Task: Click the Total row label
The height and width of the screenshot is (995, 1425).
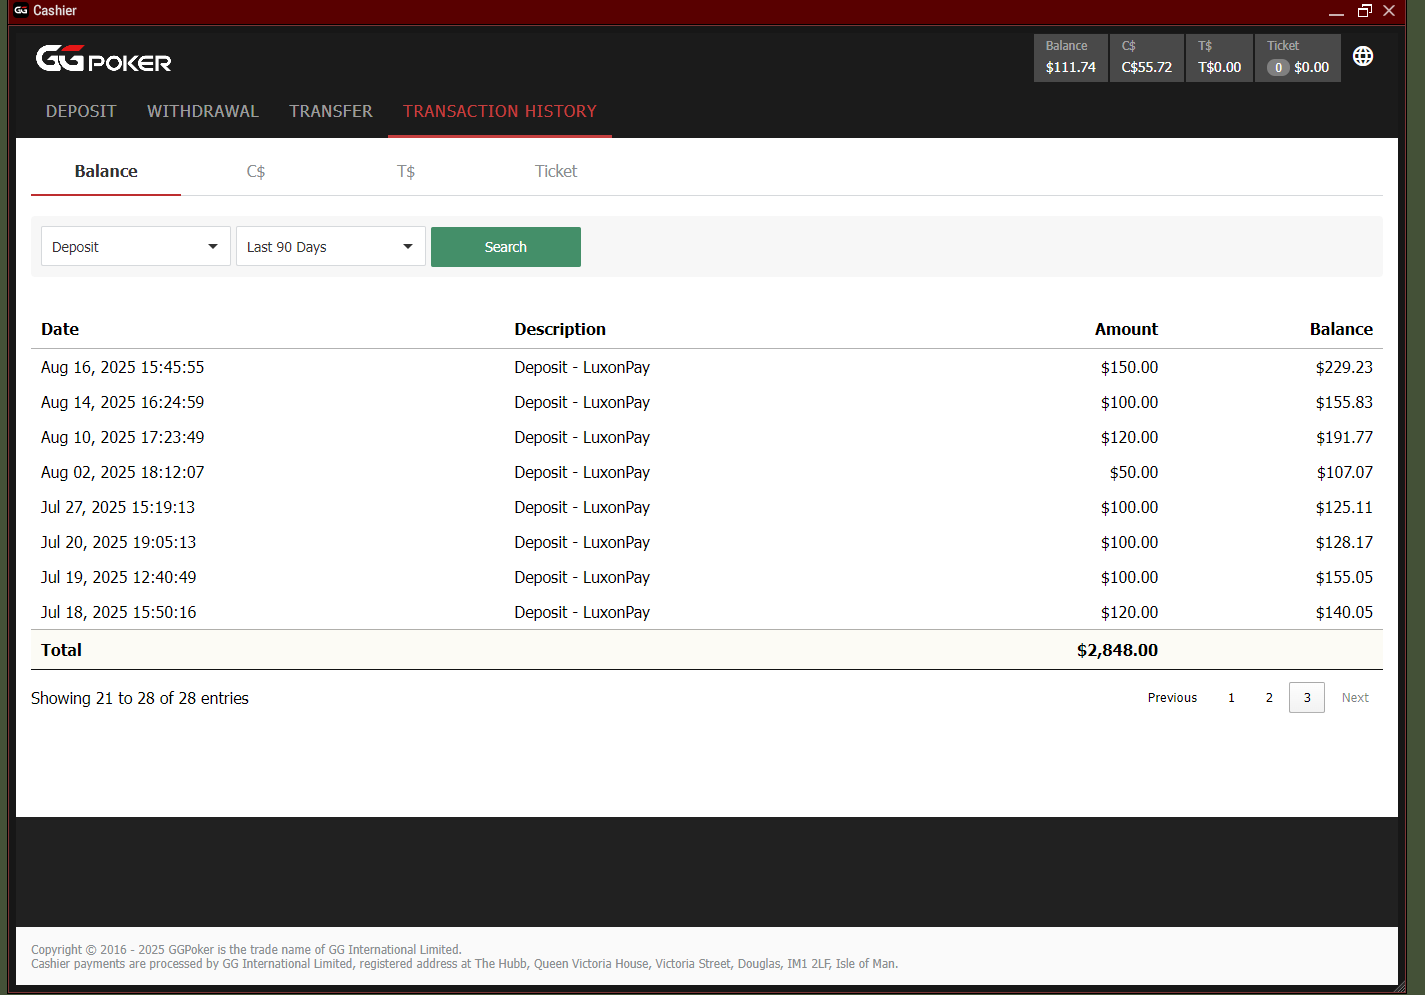Action: pos(61,650)
